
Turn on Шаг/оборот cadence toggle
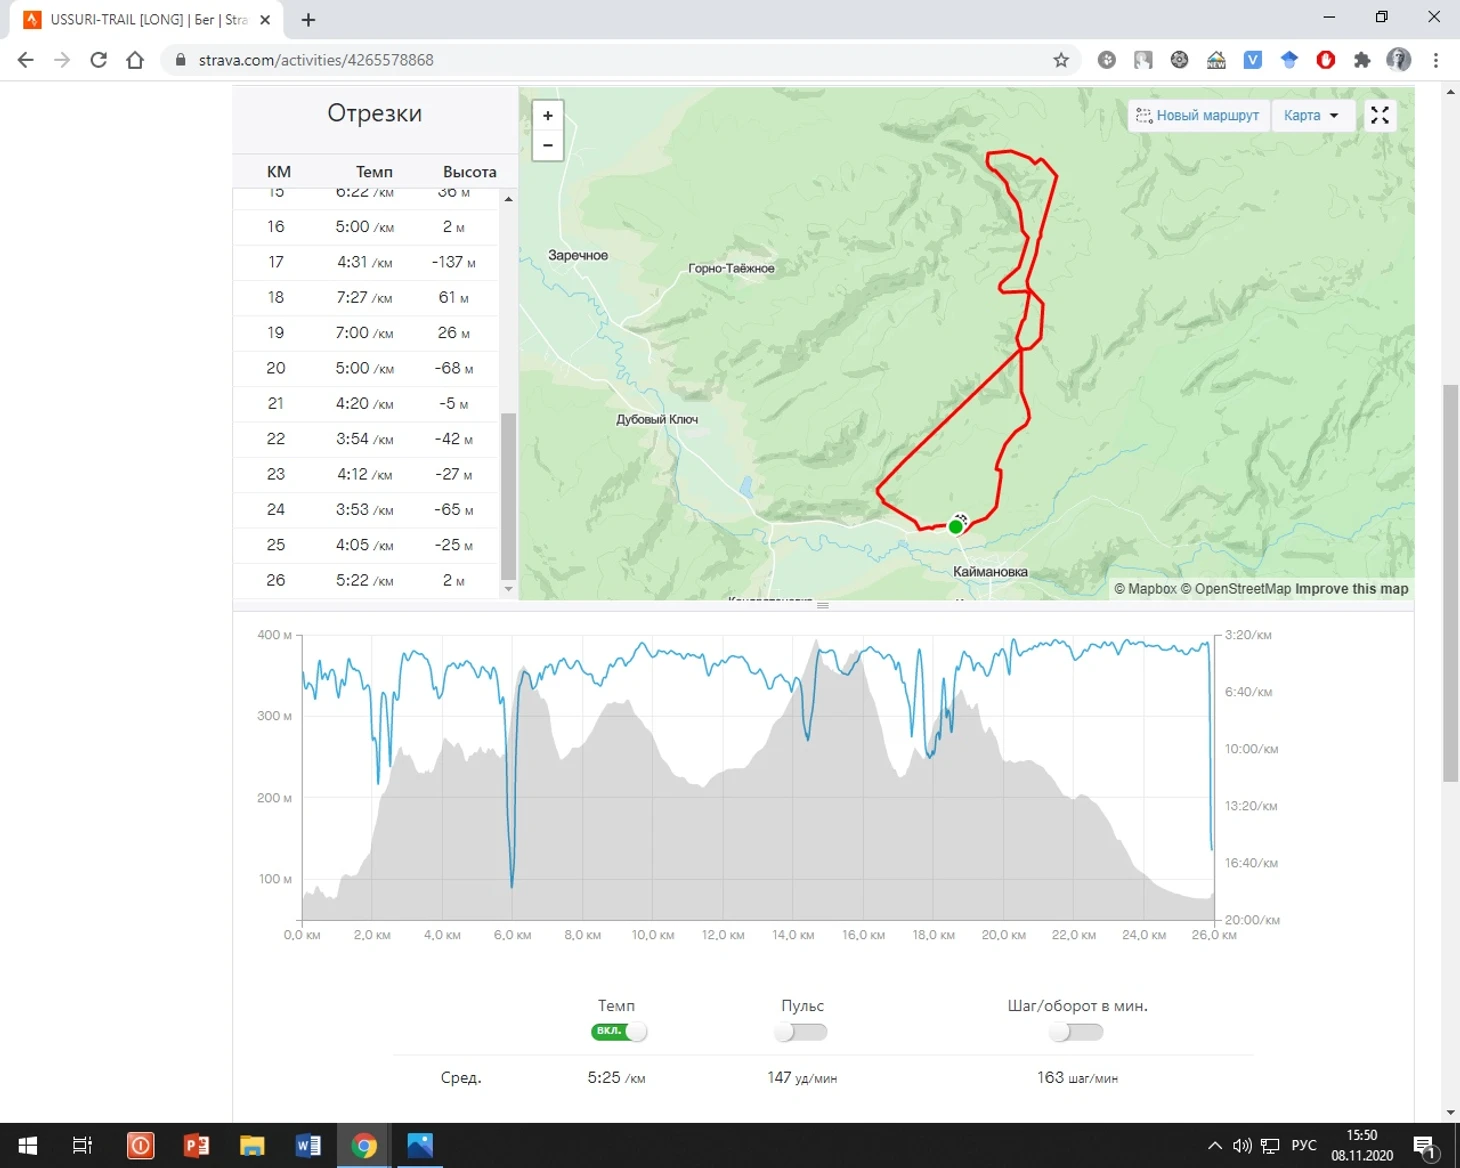coord(1077,1032)
